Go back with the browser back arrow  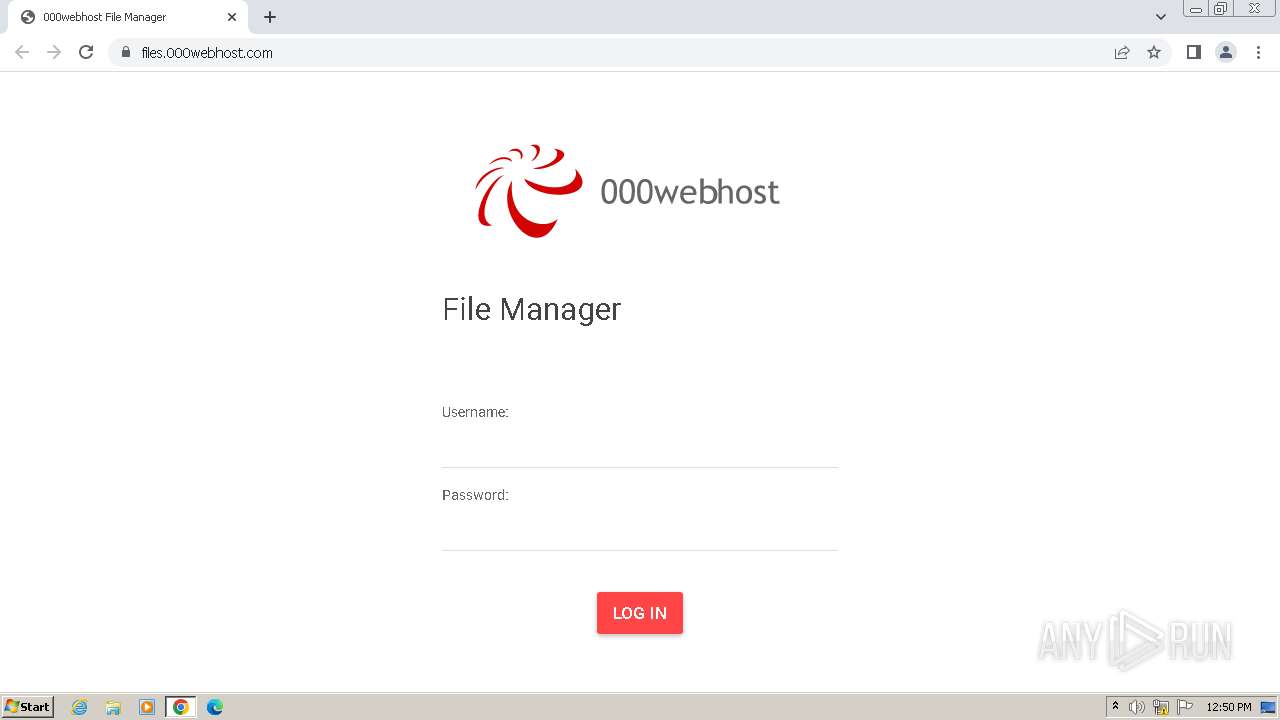(22, 53)
